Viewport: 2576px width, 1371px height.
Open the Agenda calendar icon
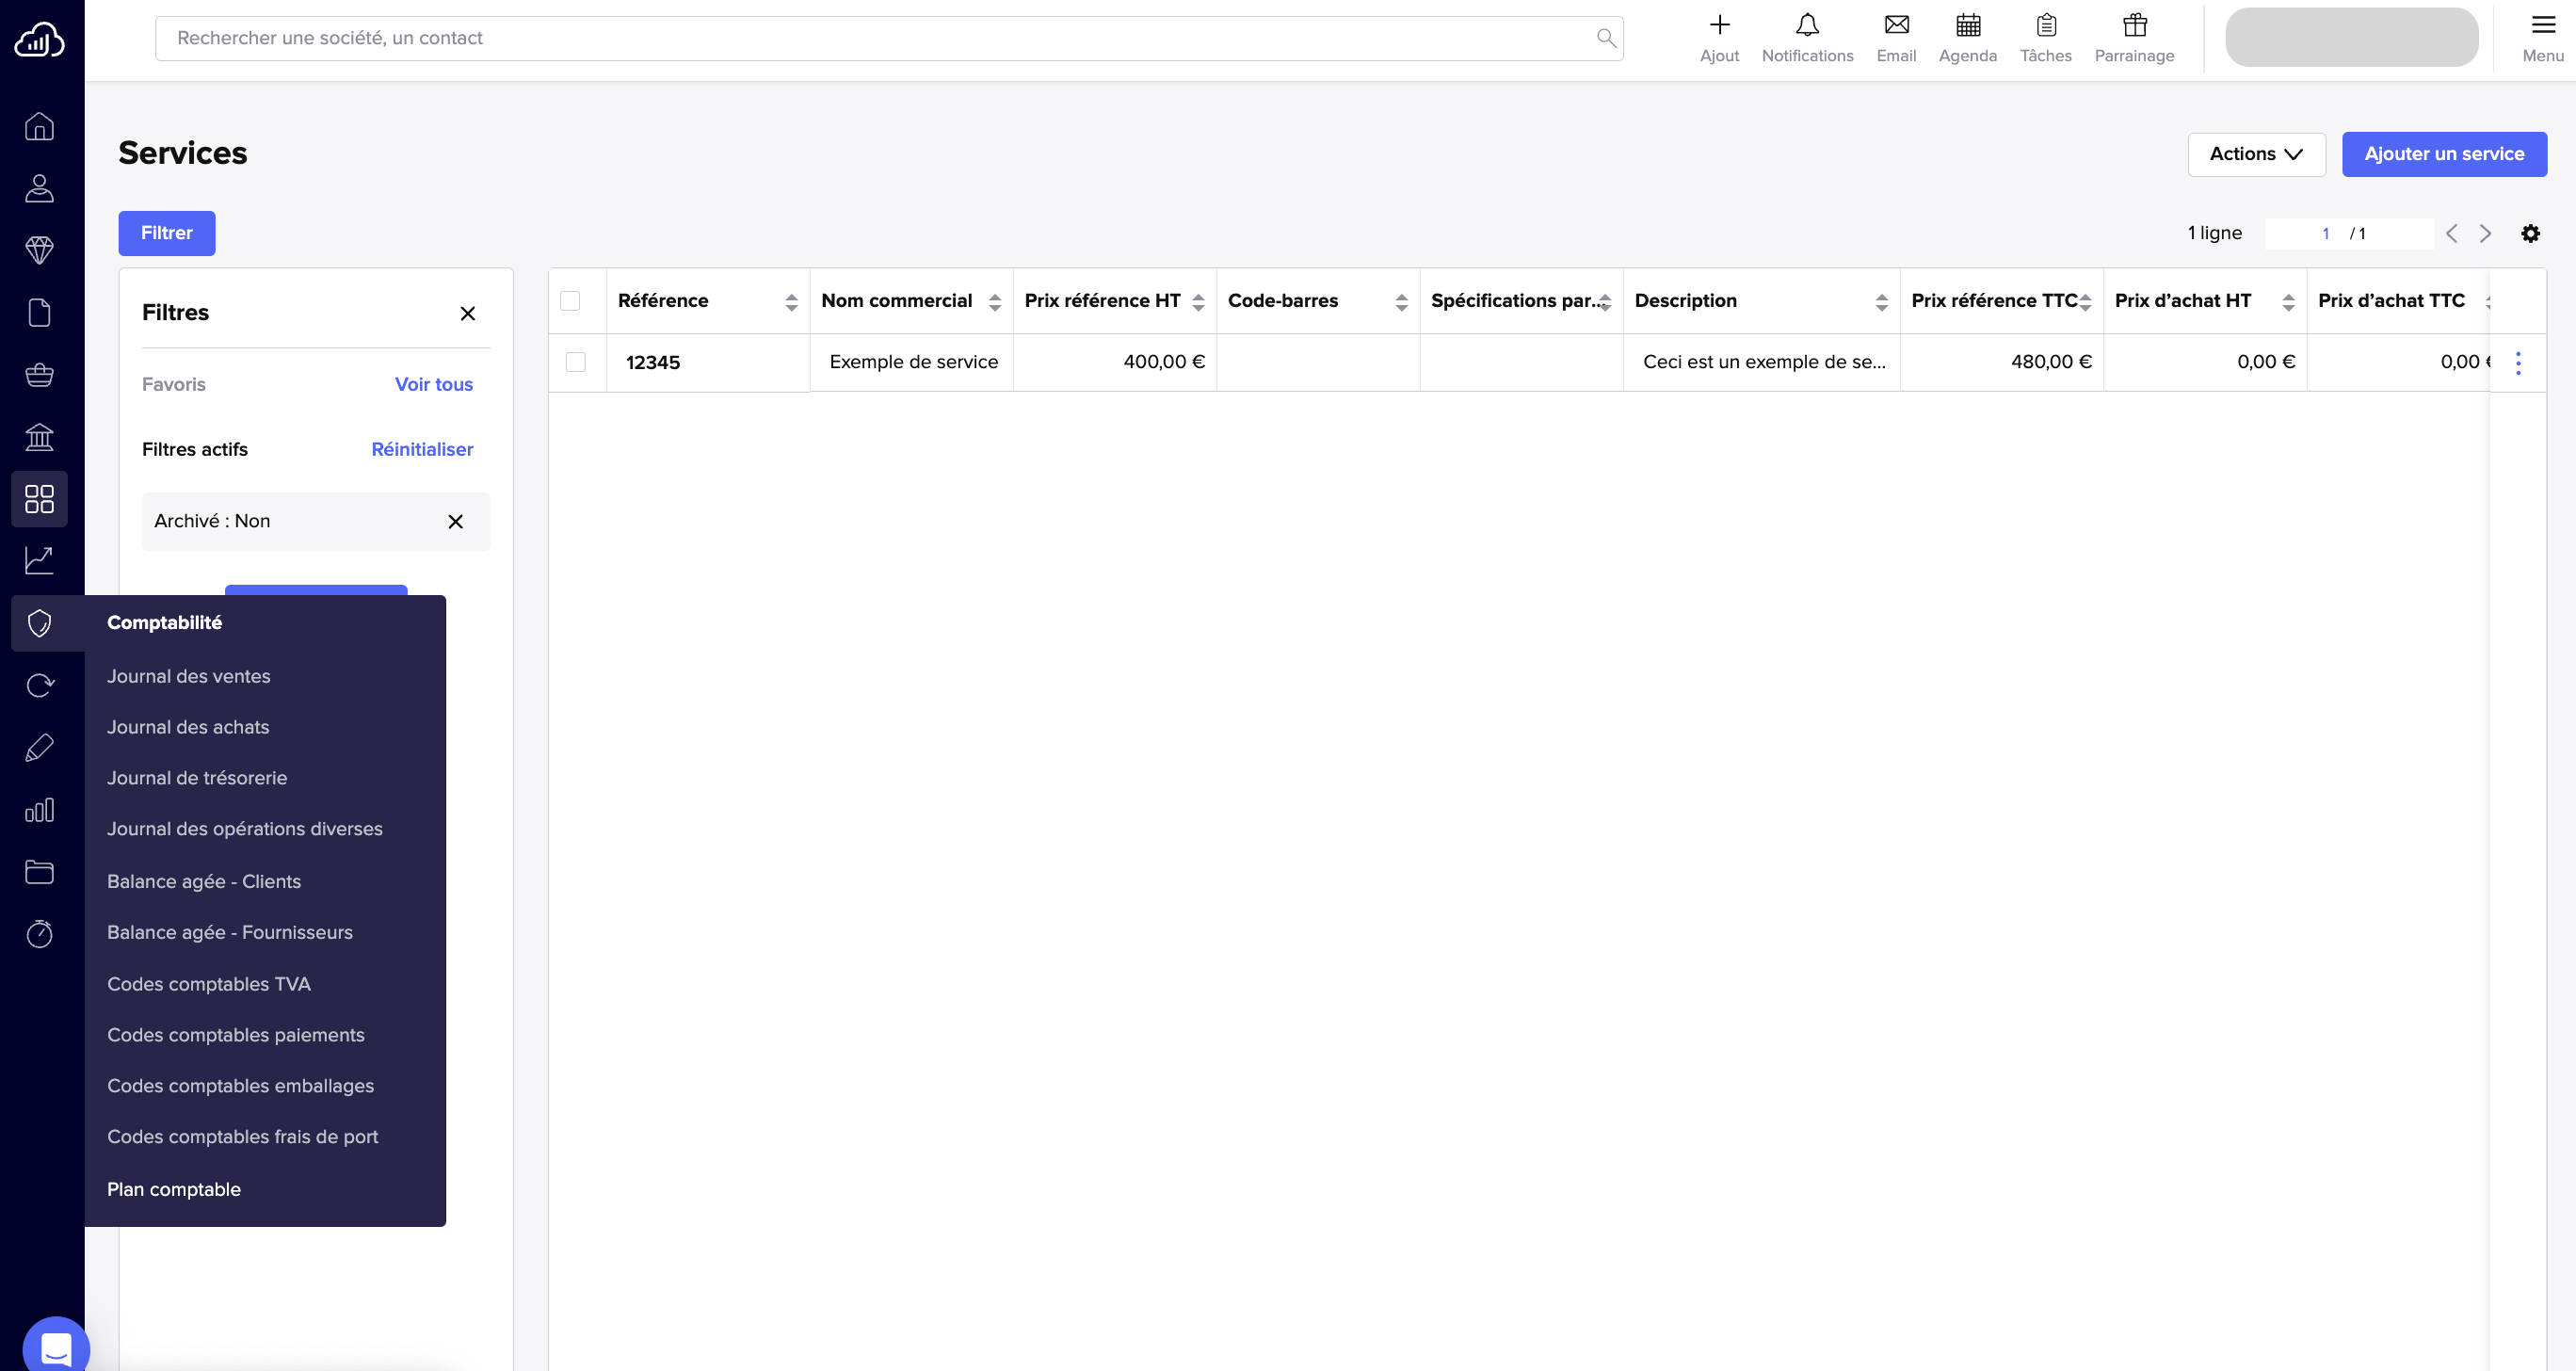1967,26
